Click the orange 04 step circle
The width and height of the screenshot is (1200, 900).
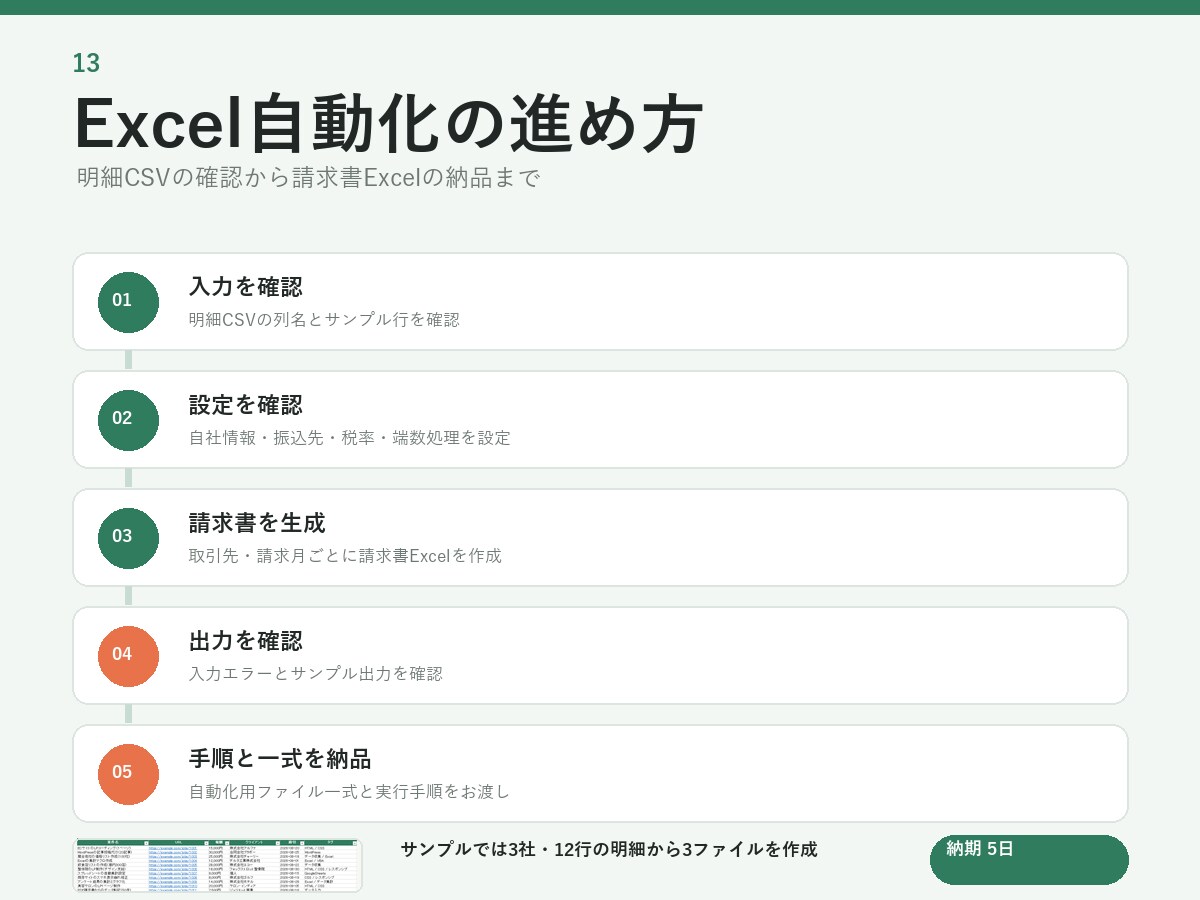tap(128, 656)
